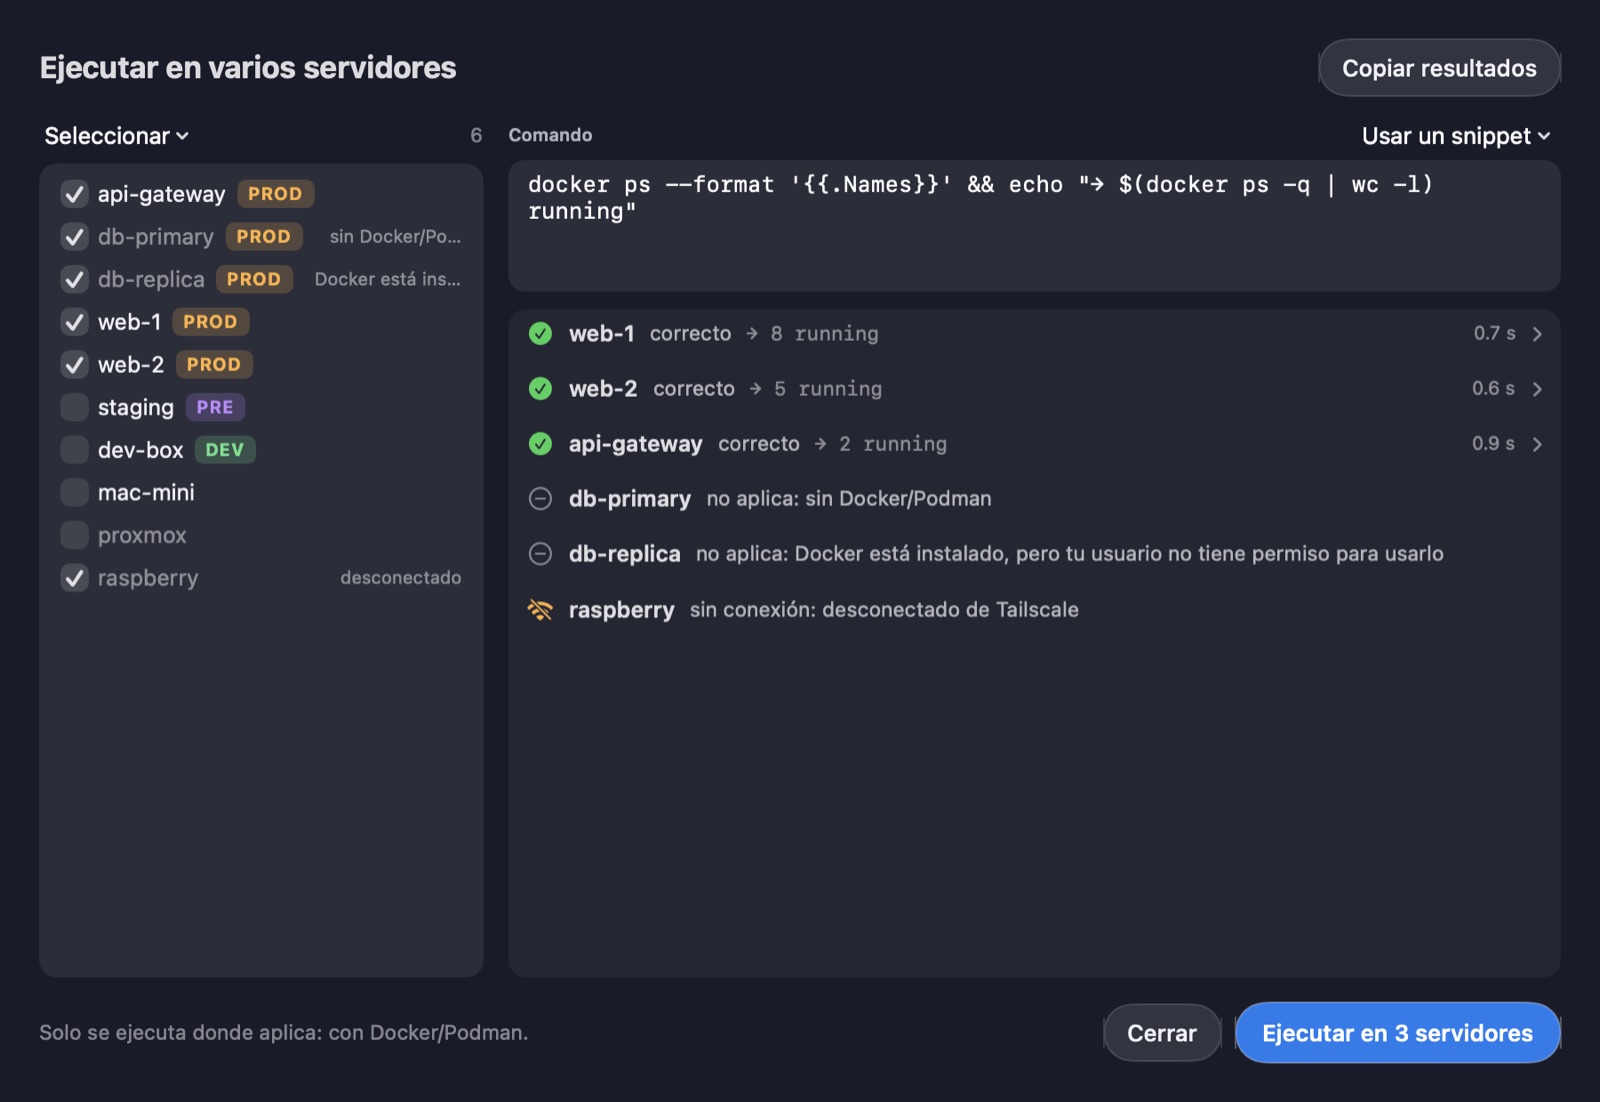Click the no-connection icon beside raspberry result
Screen dimensions: 1600x1102
(x=540, y=610)
